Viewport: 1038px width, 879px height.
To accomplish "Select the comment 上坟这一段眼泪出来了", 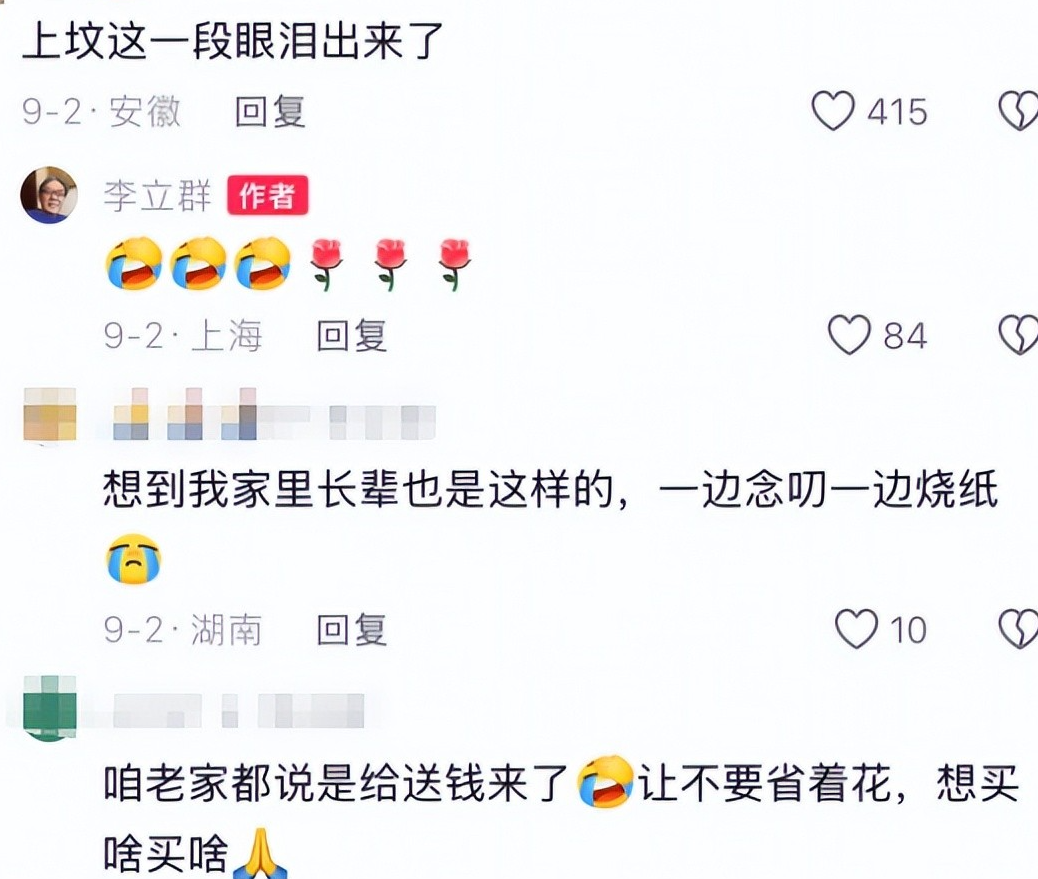I will pos(232,41).
